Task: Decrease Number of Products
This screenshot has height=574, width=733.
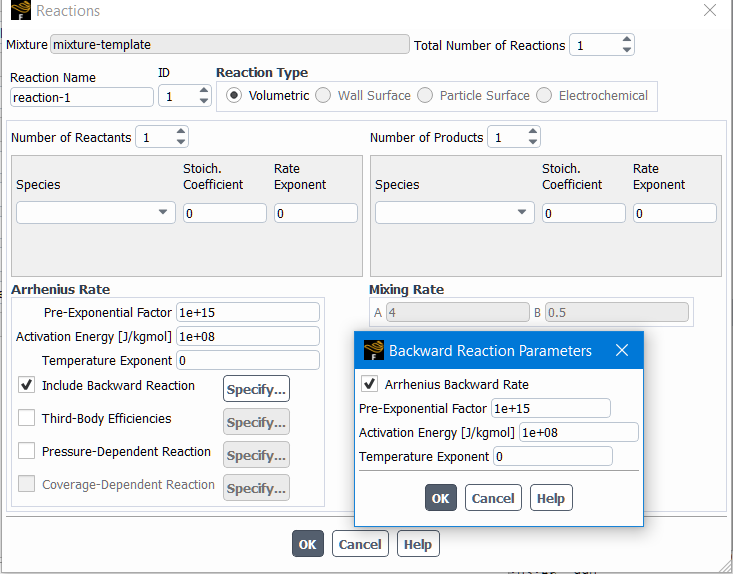Action: pyautogui.click(x=533, y=142)
